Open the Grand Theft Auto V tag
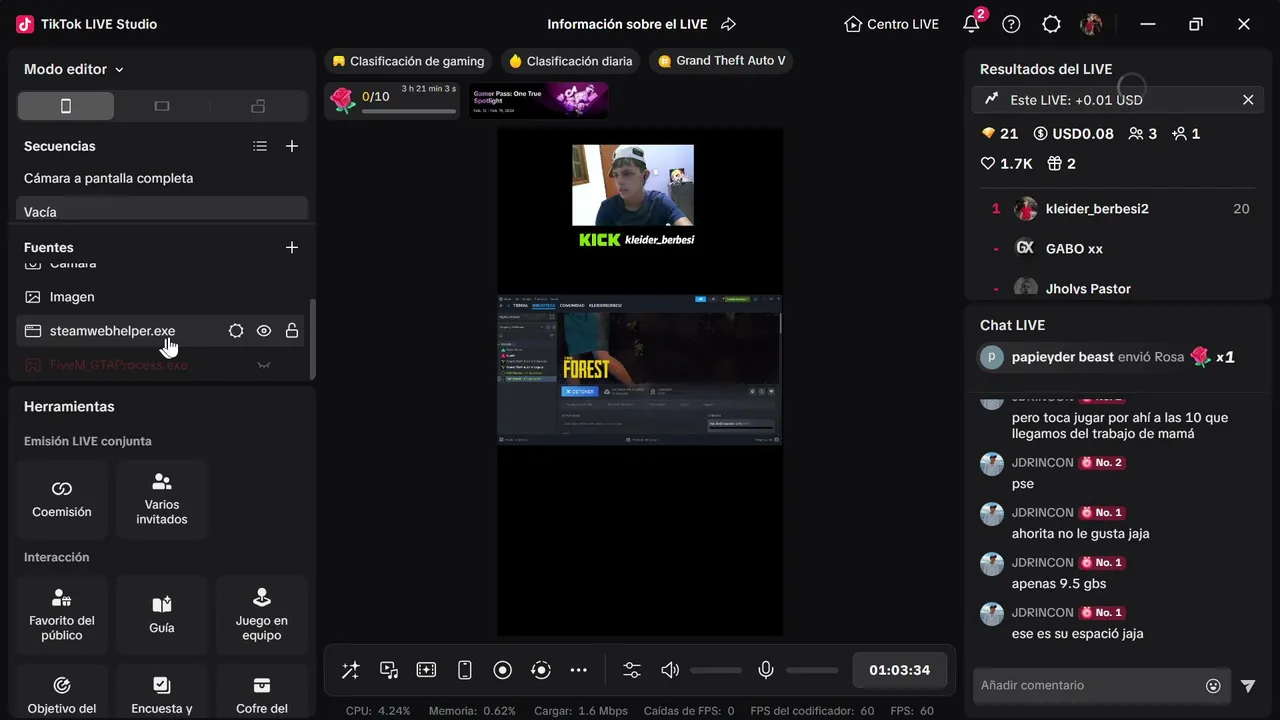The image size is (1280, 720). coord(721,61)
